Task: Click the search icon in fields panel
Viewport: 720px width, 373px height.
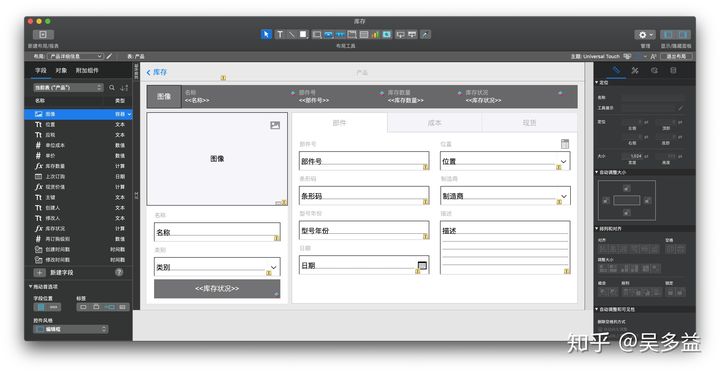Action: pos(112,87)
